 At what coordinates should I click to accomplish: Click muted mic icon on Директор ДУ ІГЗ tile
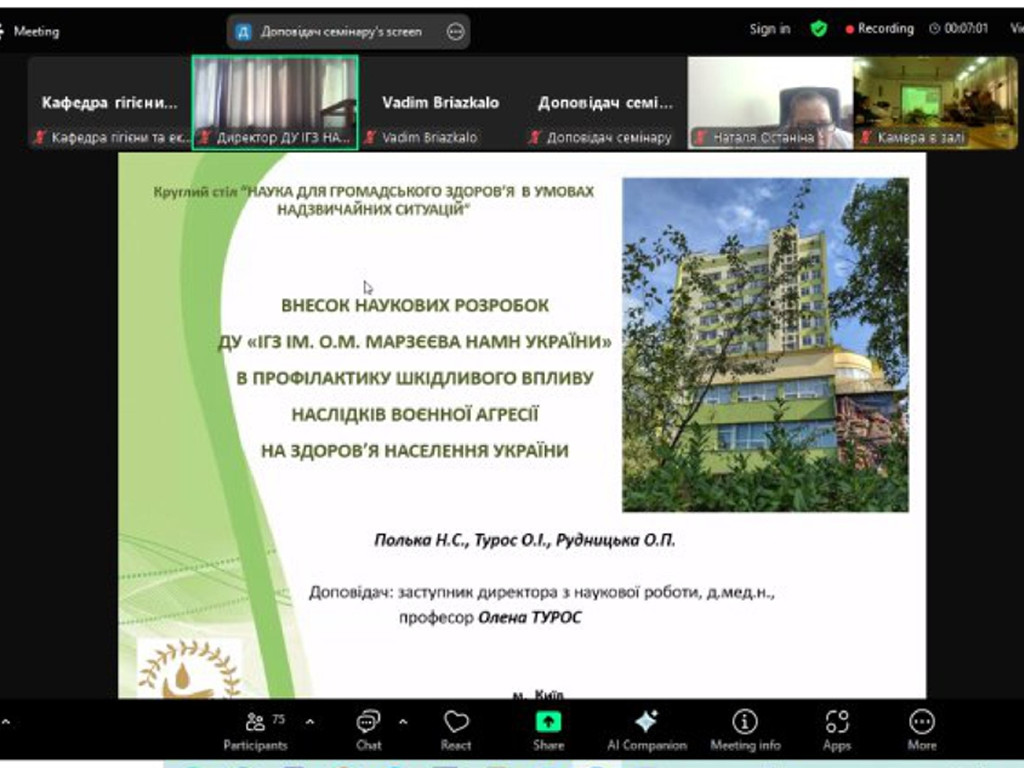point(205,137)
